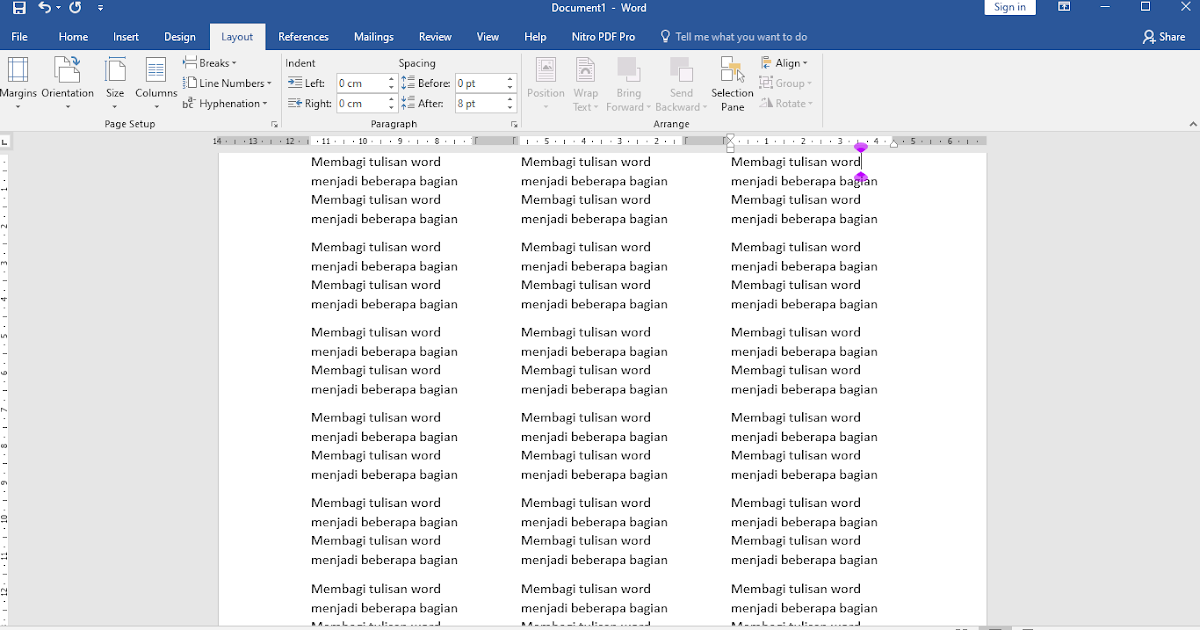Click the Indent Left value field
Image resolution: width=1200 pixels, height=630 pixels.
point(360,83)
